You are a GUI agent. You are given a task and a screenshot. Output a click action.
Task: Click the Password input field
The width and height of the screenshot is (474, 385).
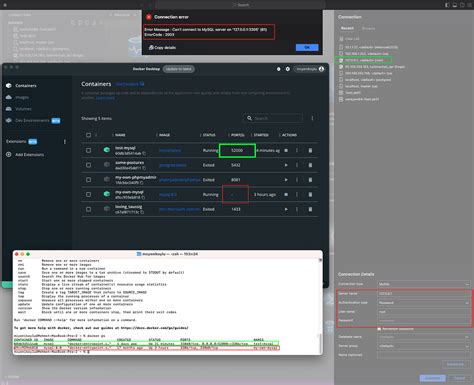pyautogui.click(x=424, y=320)
